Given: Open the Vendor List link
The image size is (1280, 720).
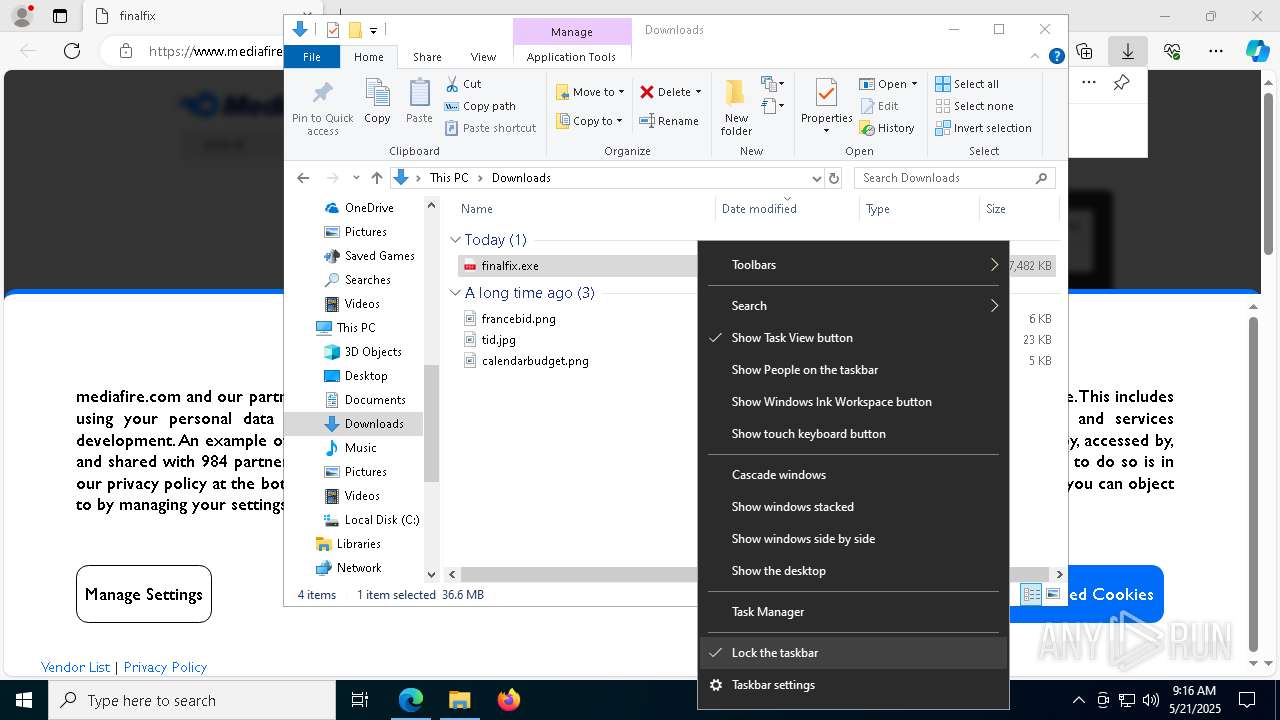Looking at the screenshot, I should (x=75, y=667).
